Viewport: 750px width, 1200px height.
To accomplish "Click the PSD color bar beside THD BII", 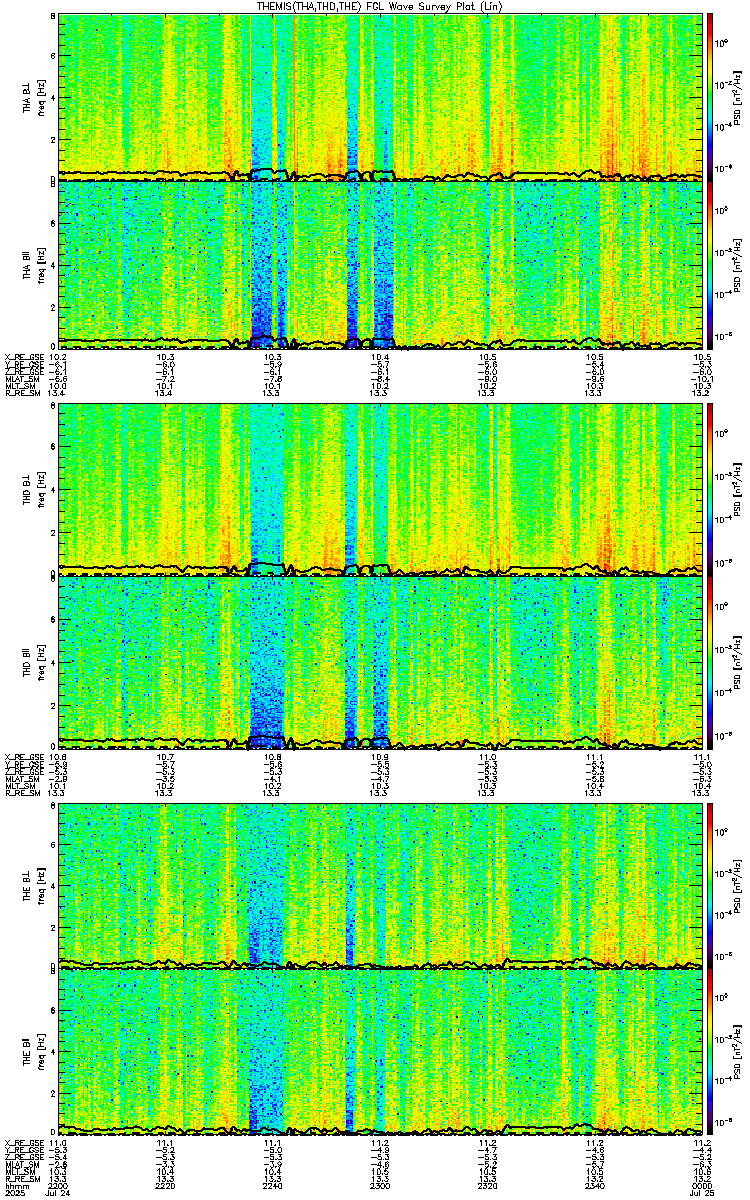I will coord(710,661).
